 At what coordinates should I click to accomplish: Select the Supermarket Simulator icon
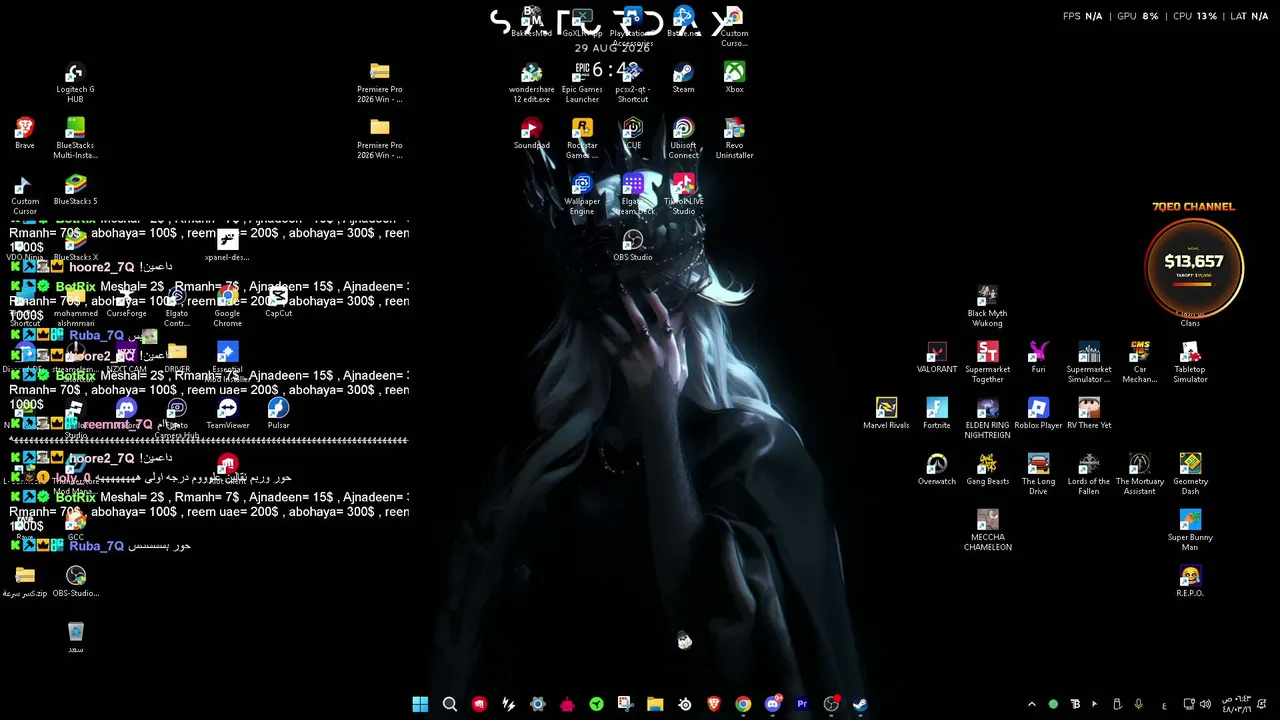(x=1089, y=363)
